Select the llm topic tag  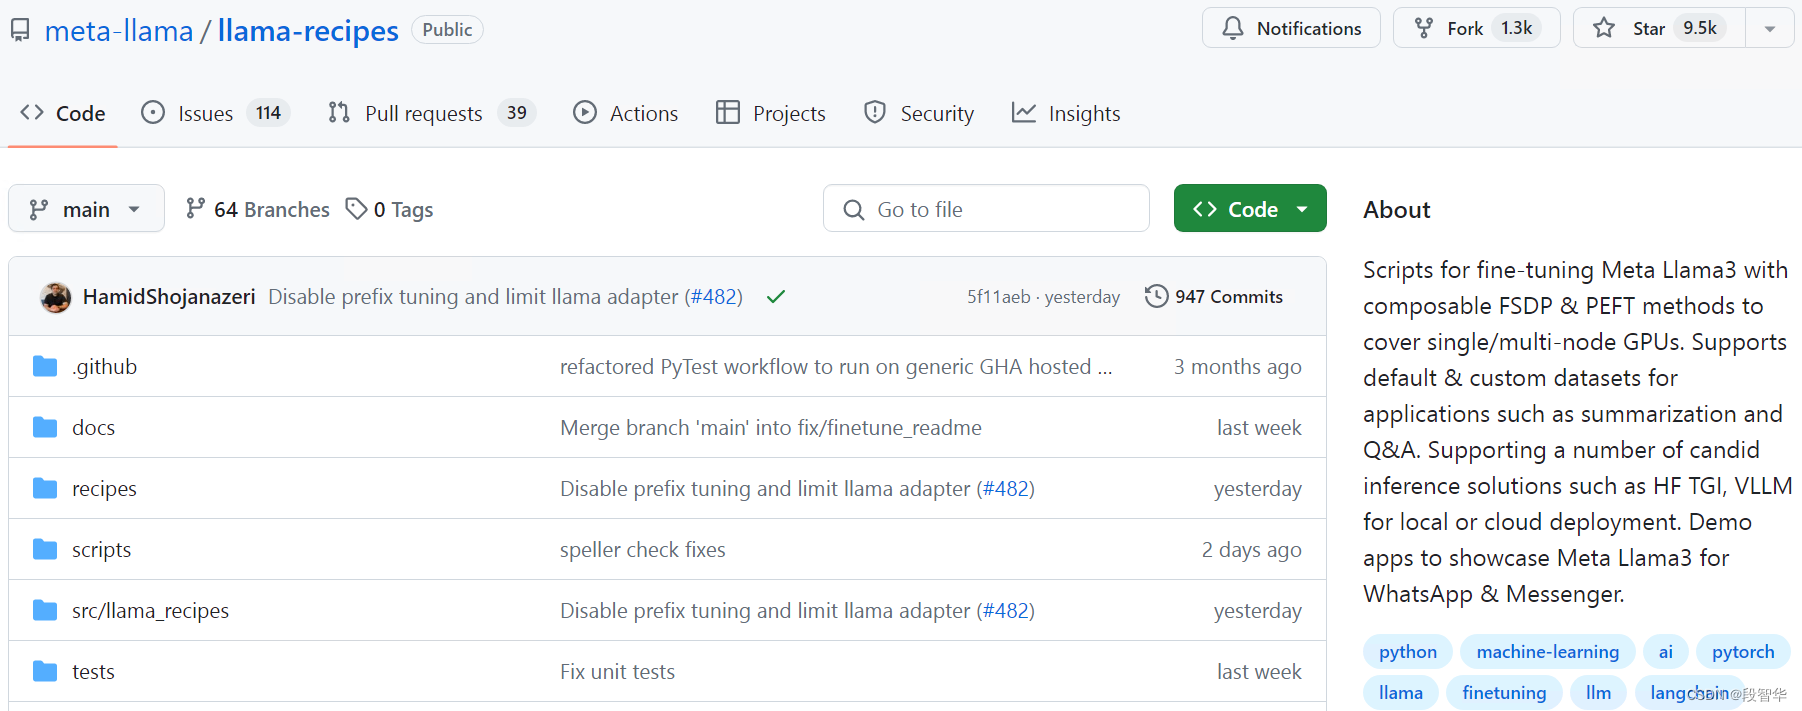tap(1598, 693)
